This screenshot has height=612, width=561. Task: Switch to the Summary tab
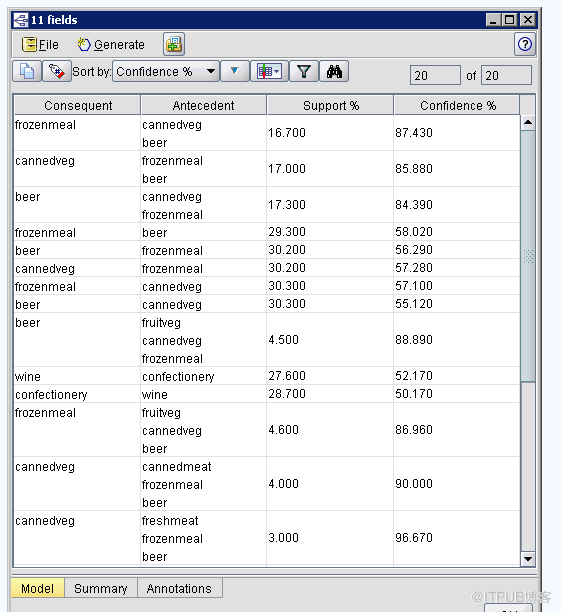pyautogui.click(x=101, y=588)
